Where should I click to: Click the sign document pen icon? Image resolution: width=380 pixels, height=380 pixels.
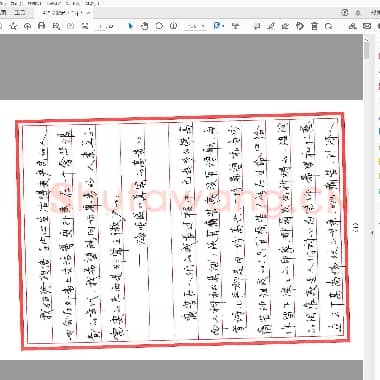tap(285, 26)
